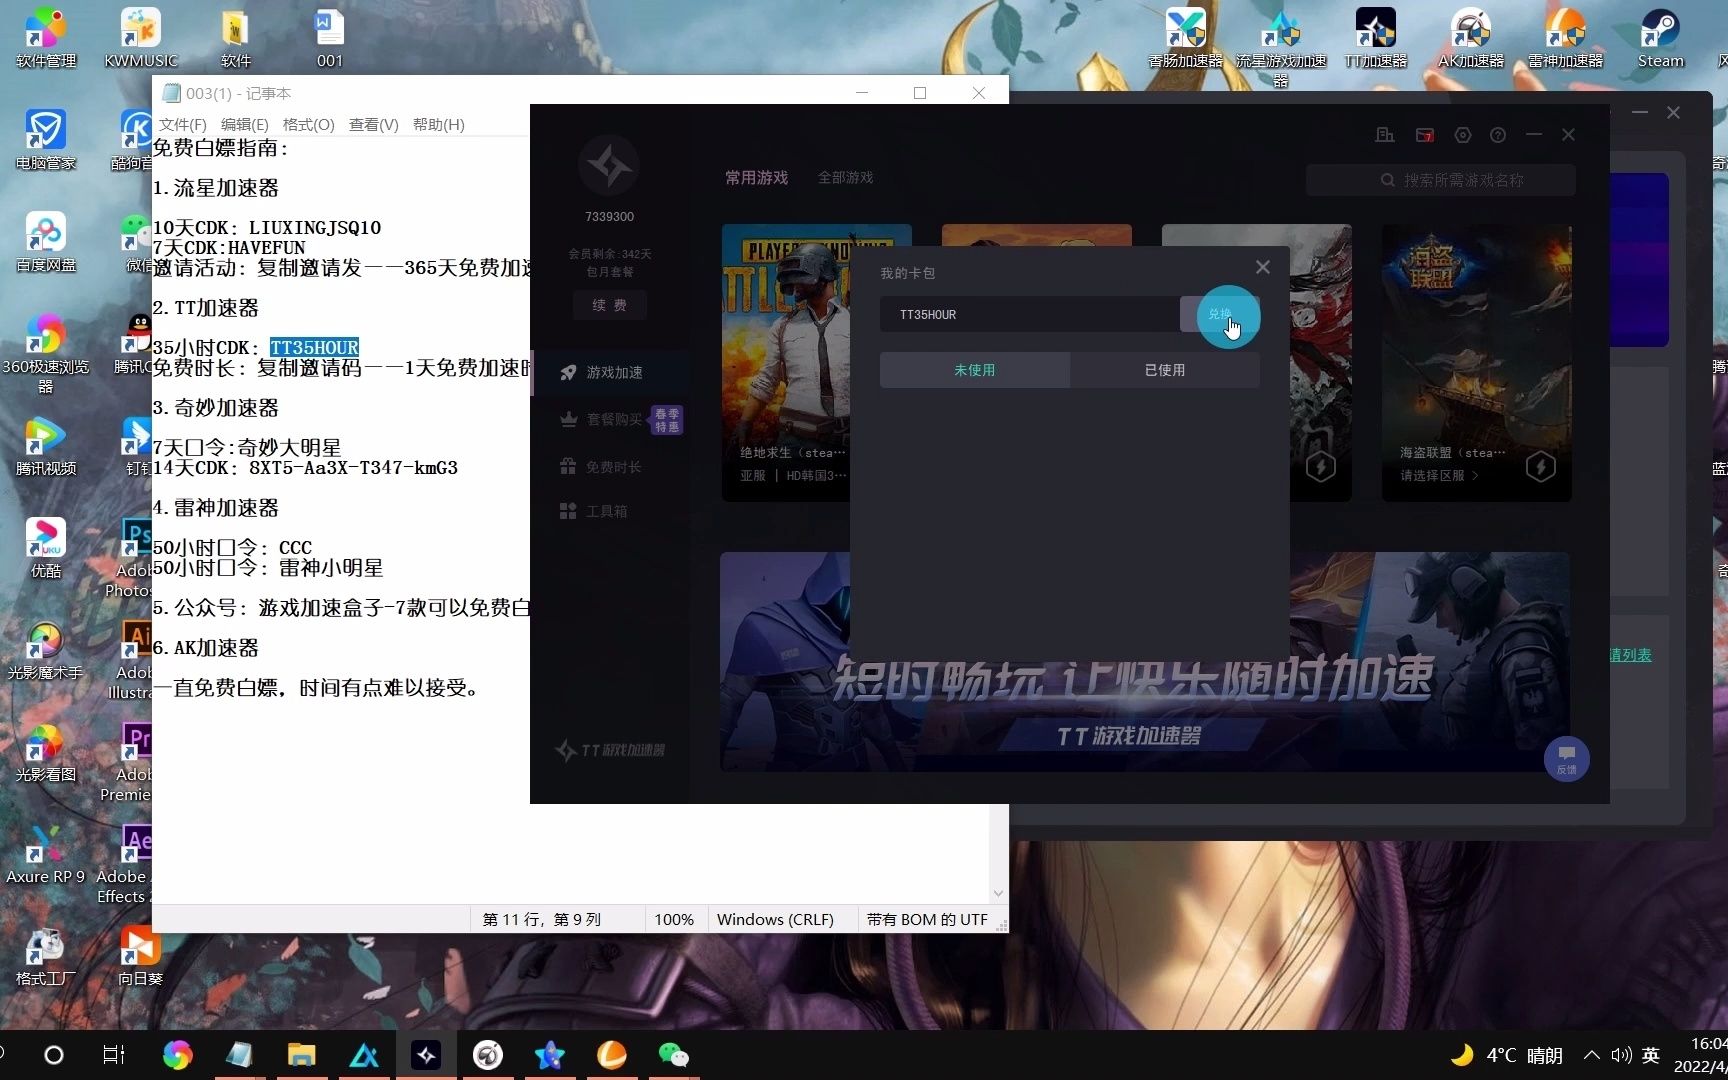Open Task View button on taskbar
Viewport: 1728px width, 1080px height.
114,1055
